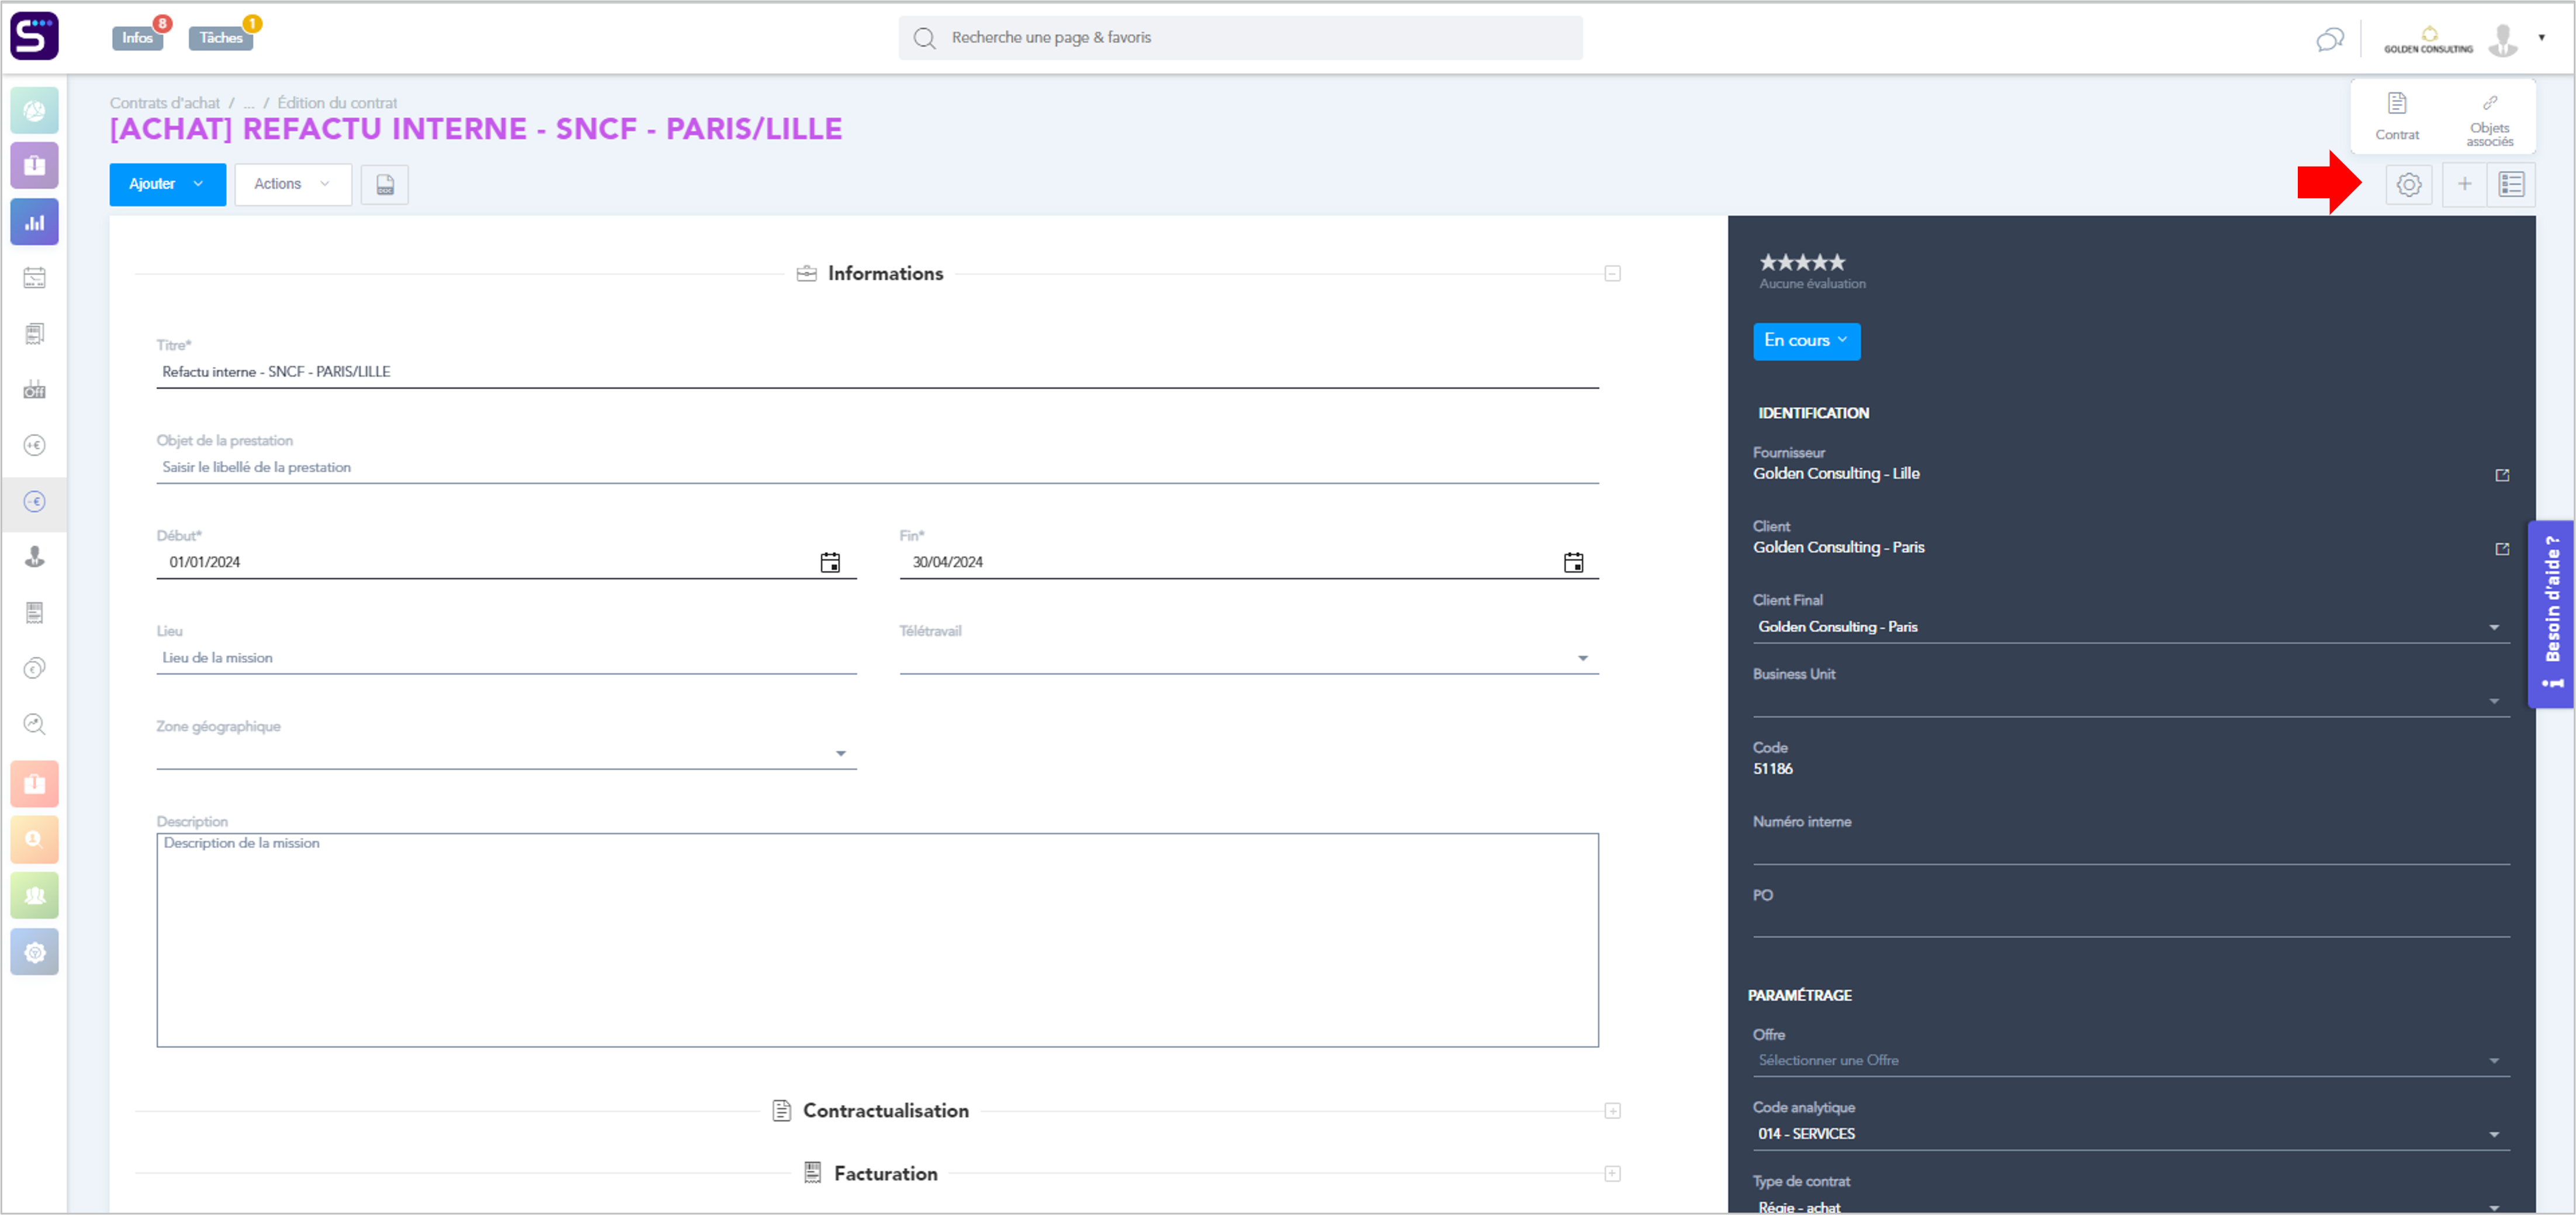Open the receipt expenses sidebar icon below calendar

pyautogui.click(x=34, y=334)
